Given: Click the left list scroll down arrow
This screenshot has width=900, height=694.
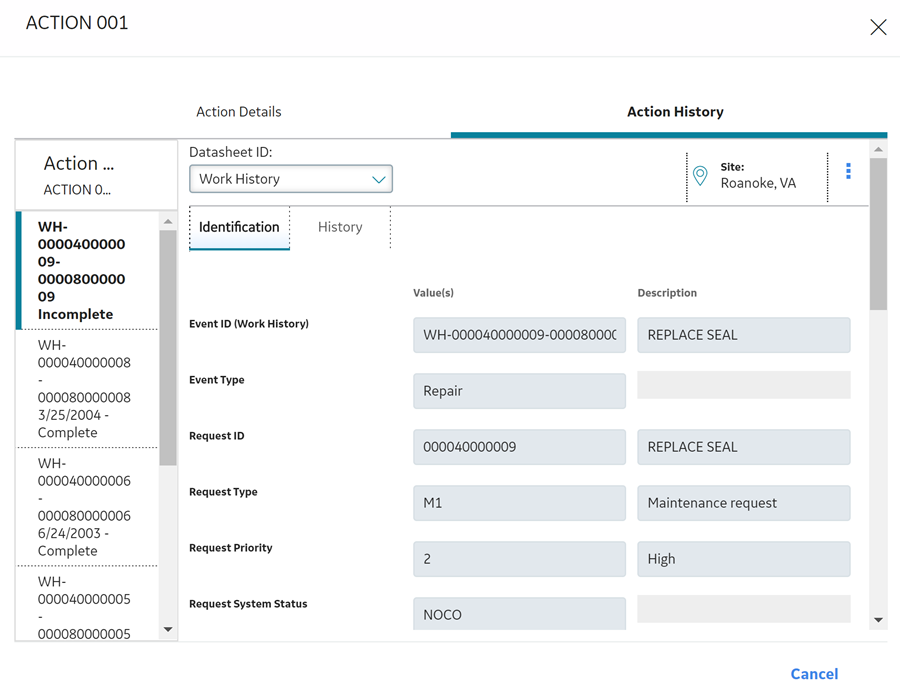Looking at the screenshot, I should click(x=168, y=630).
